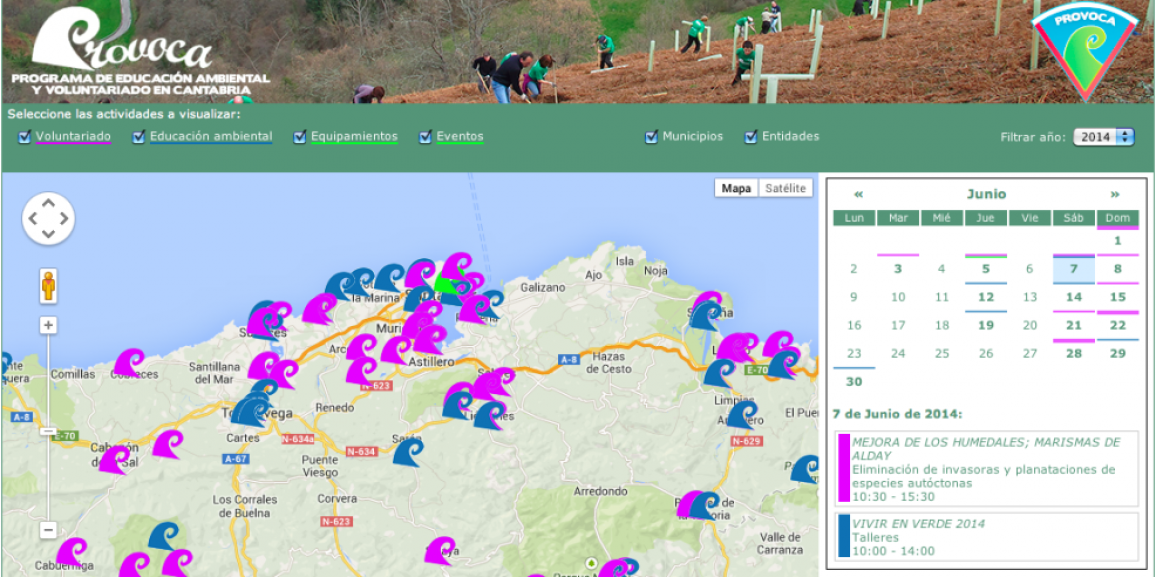Screen dimensions: 1156x577
Task: Zoom out with the minus button
Action: pos(49,530)
